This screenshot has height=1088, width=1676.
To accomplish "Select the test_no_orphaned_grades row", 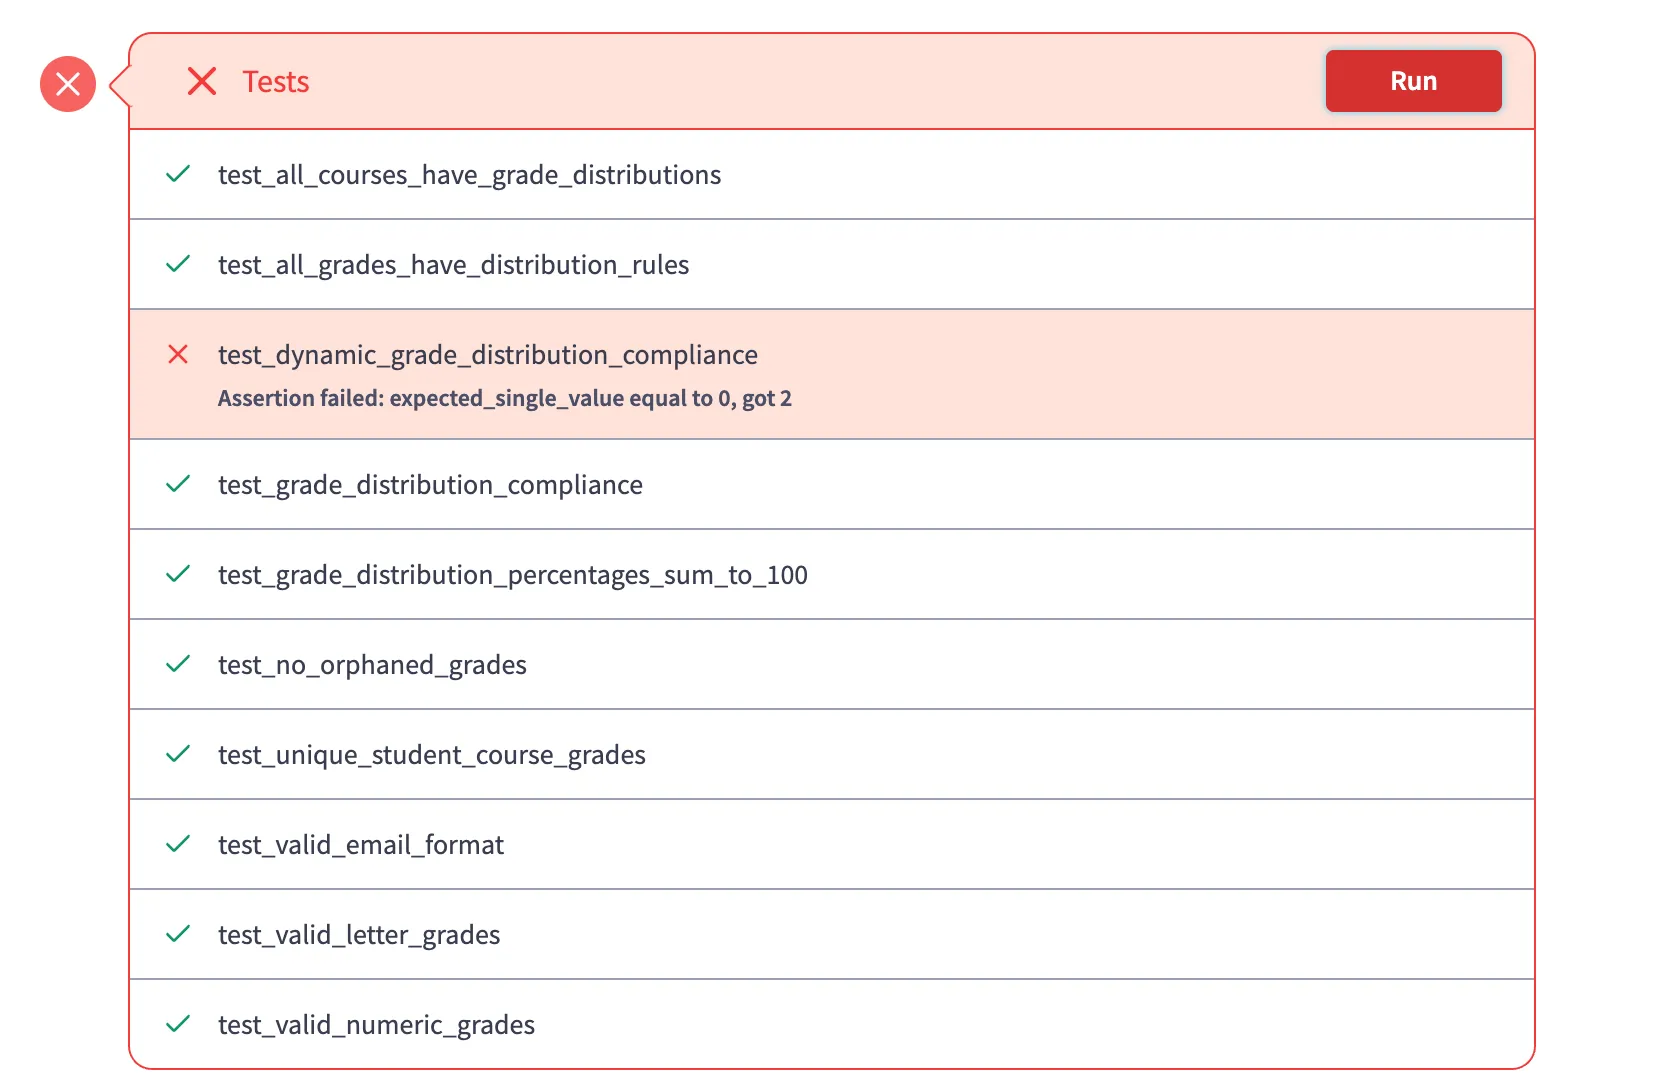I will point(373,664).
